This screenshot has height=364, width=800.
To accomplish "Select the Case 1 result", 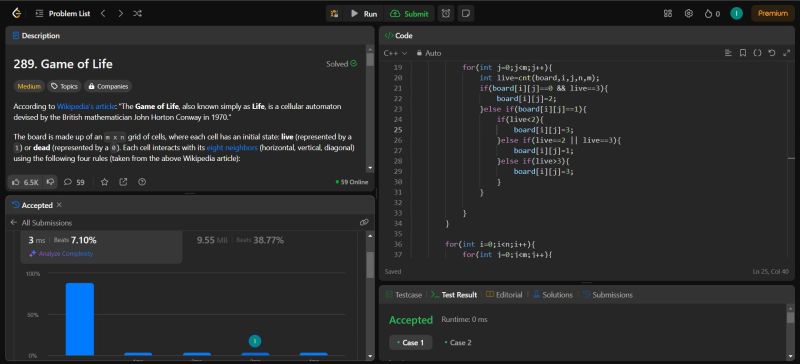I will 410,343.
